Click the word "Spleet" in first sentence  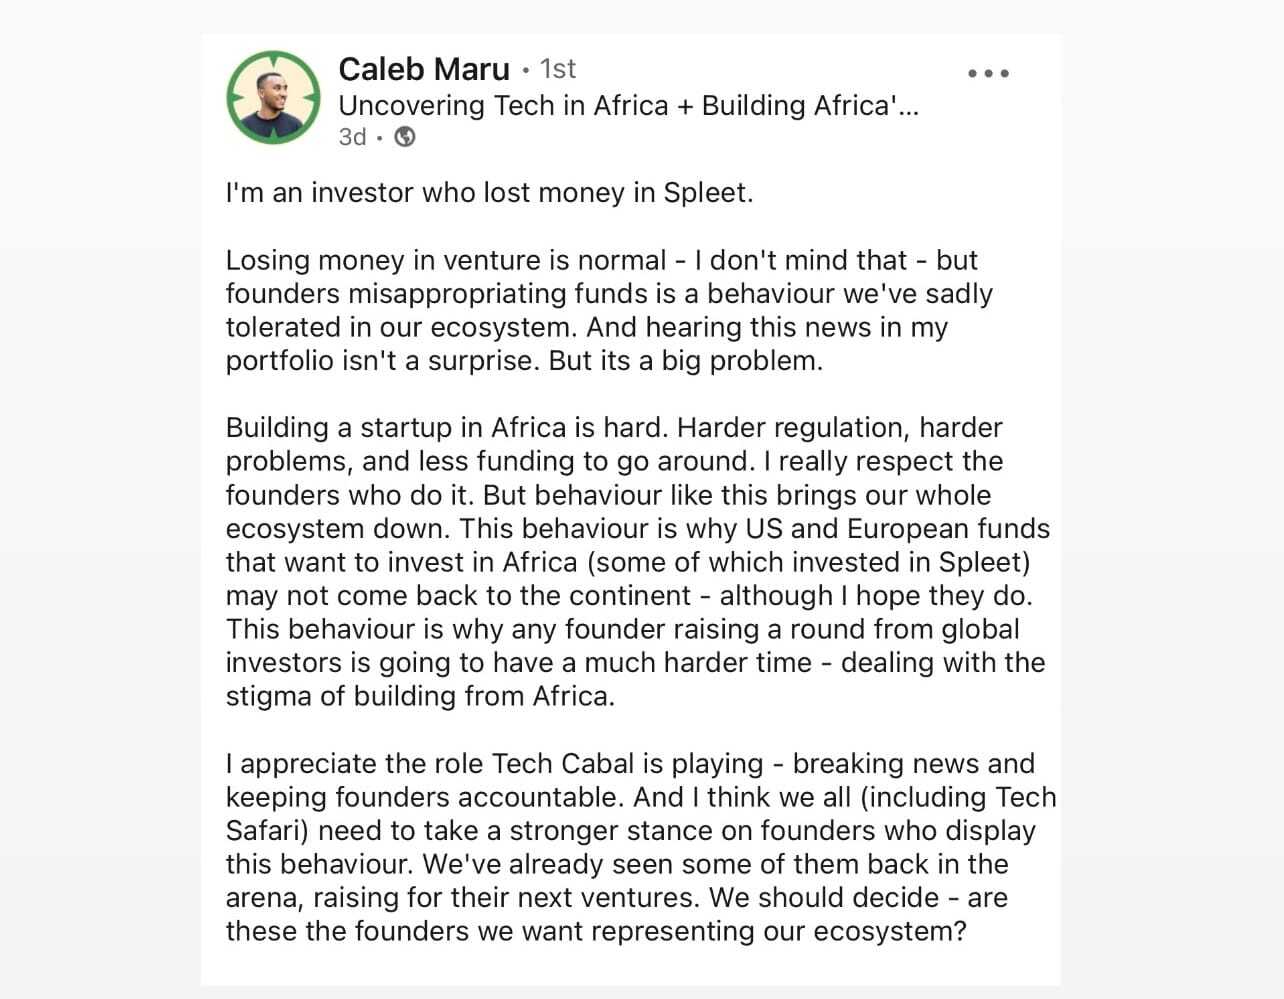click(x=706, y=192)
